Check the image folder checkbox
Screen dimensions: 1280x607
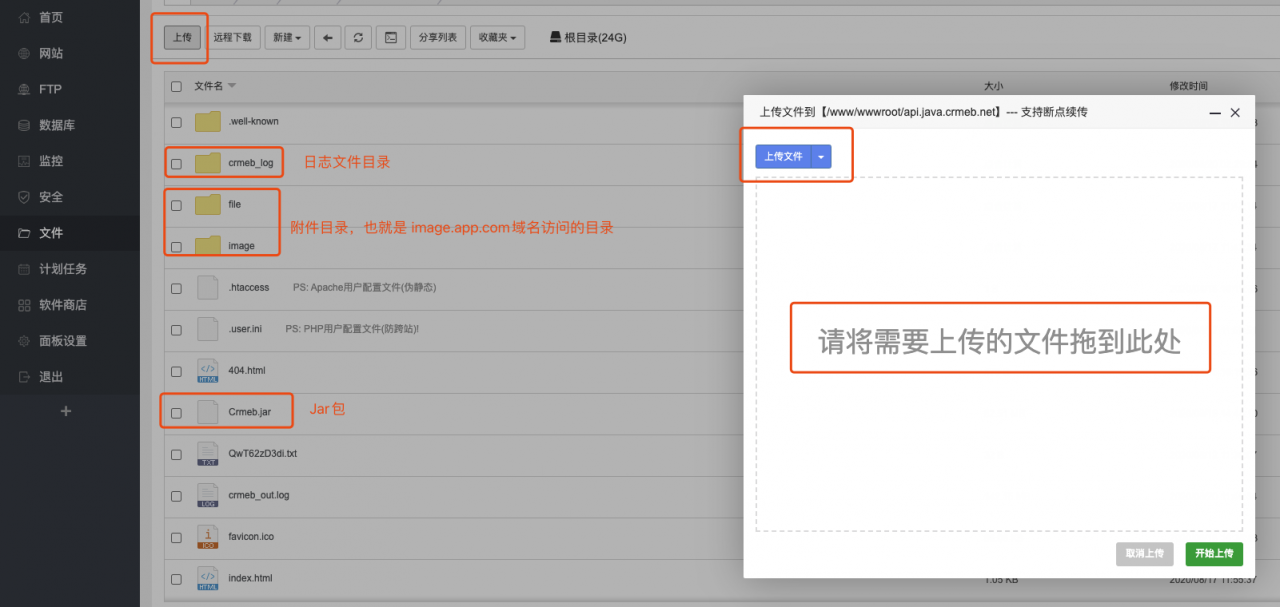tap(176, 246)
